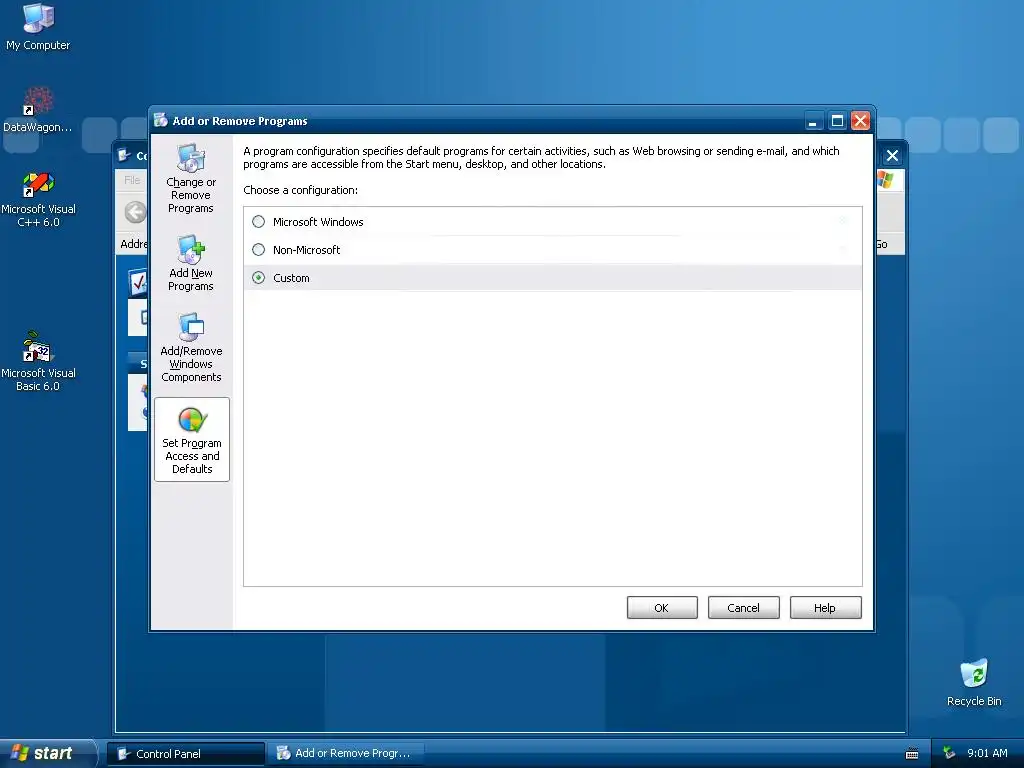Click Back arrow in Control Panel window
1024x768 pixels.
(x=135, y=212)
